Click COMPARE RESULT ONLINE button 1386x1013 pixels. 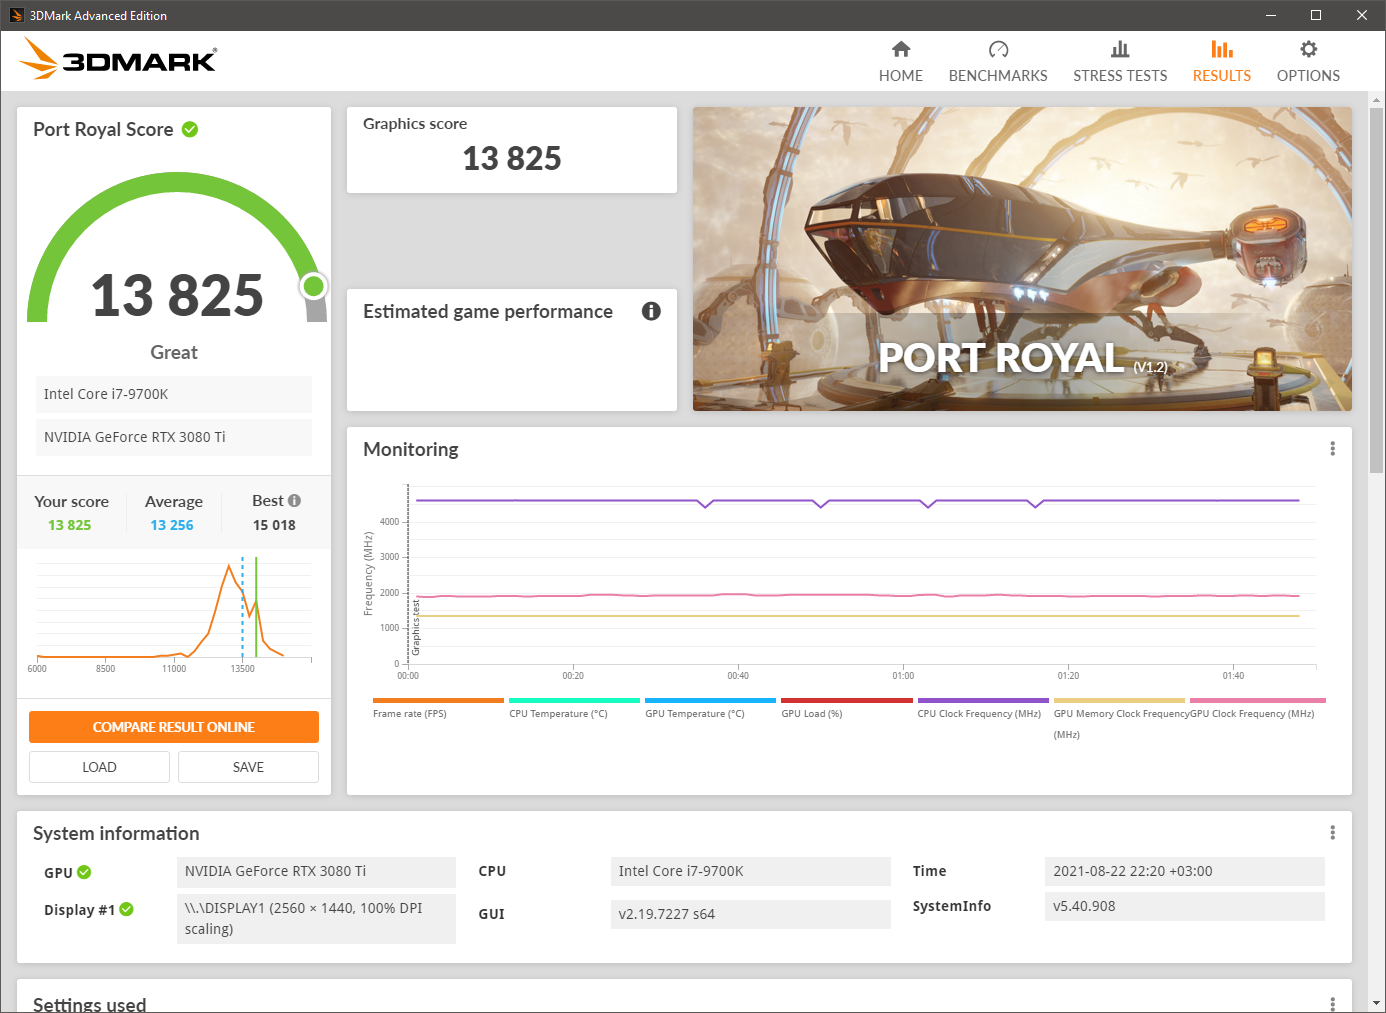pos(174,727)
